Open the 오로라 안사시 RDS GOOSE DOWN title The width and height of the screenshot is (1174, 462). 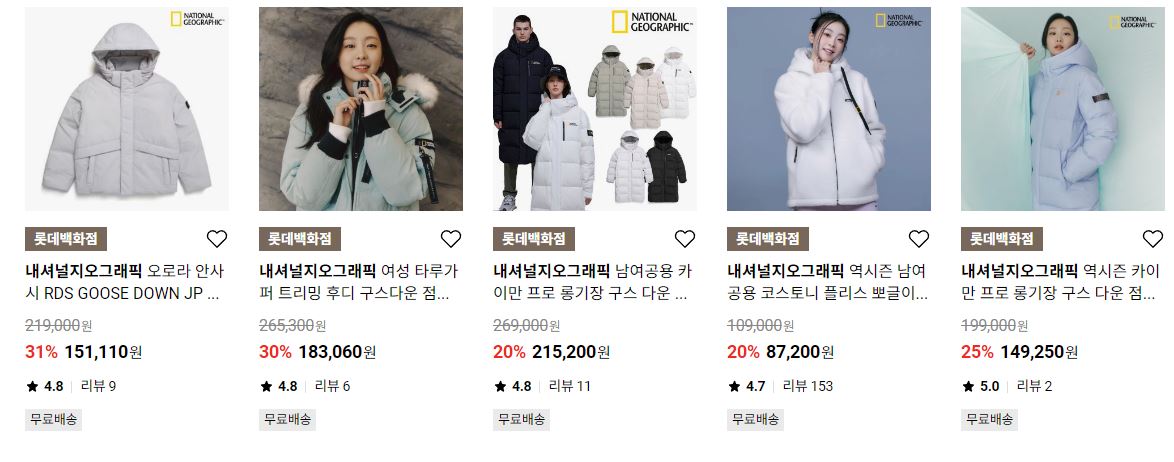pos(125,282)
